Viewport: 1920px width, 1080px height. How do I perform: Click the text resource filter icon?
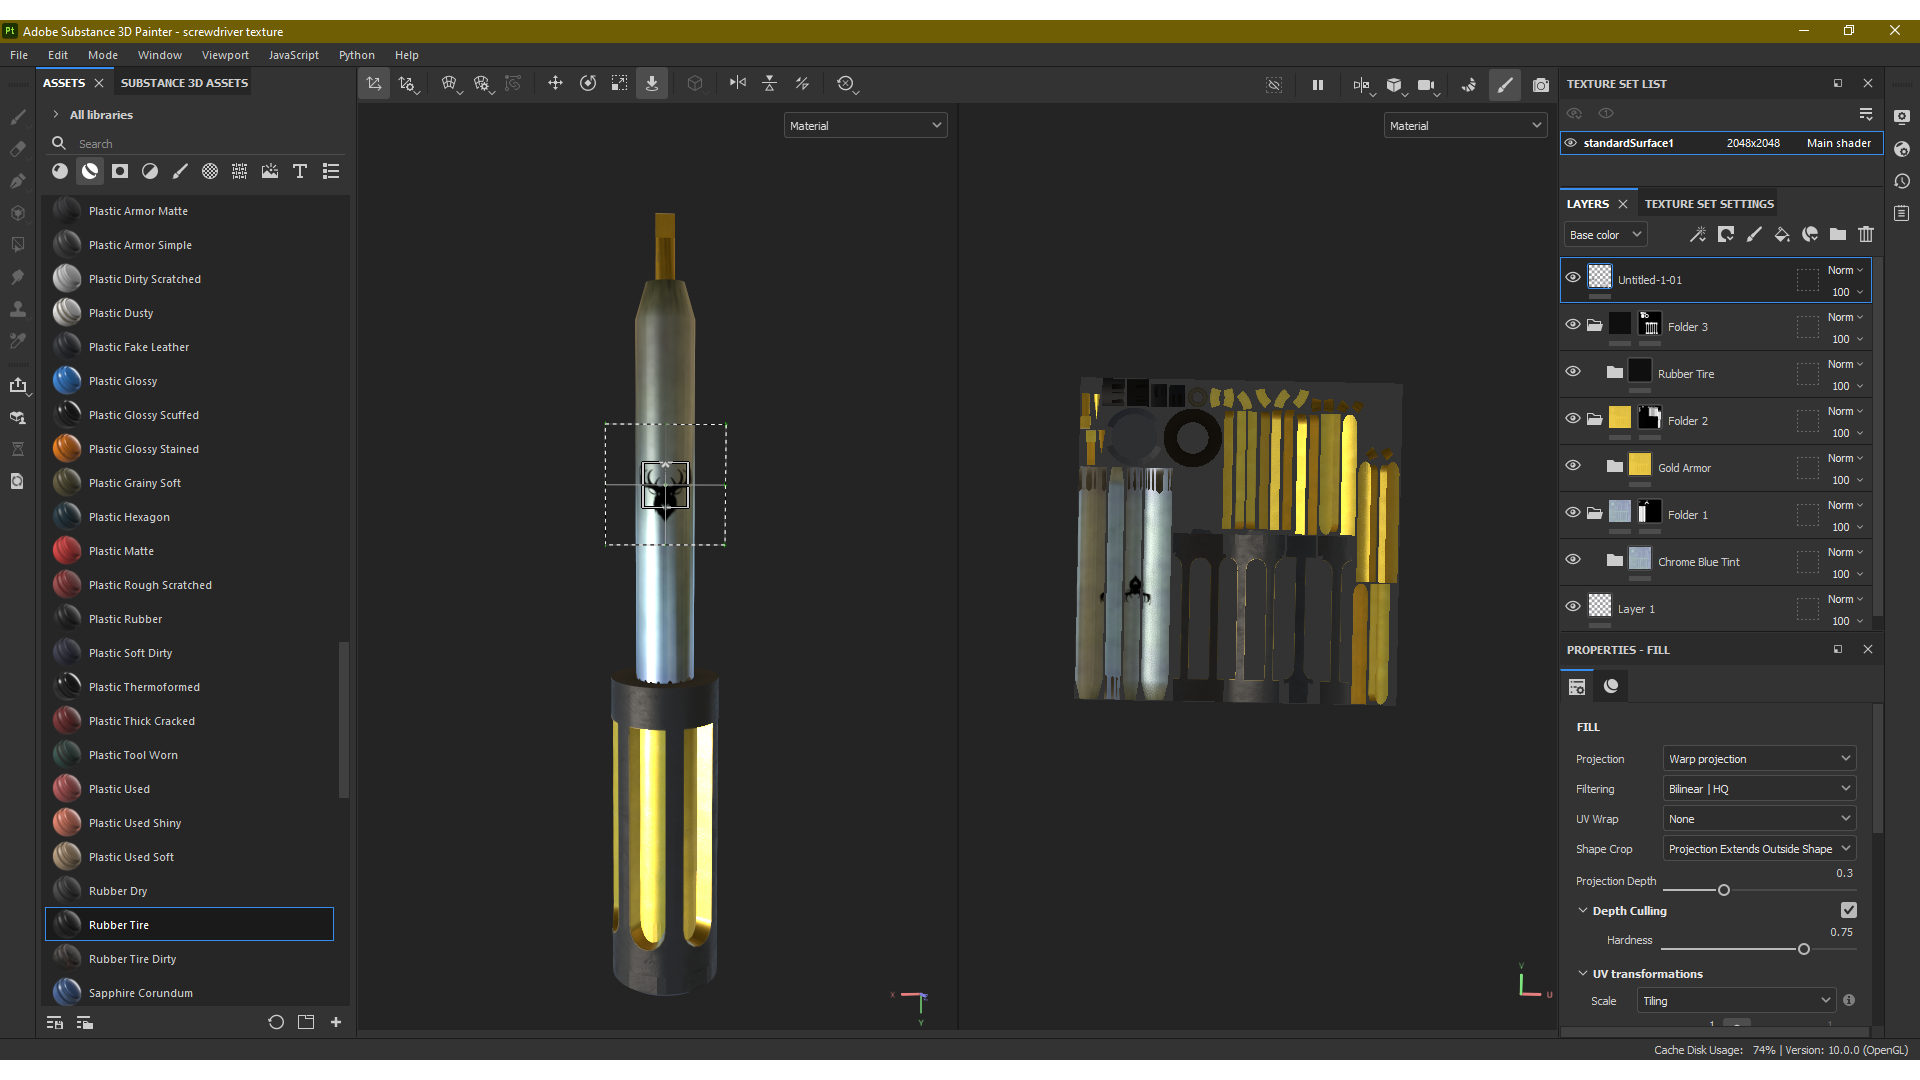click(x=299, y=172)
